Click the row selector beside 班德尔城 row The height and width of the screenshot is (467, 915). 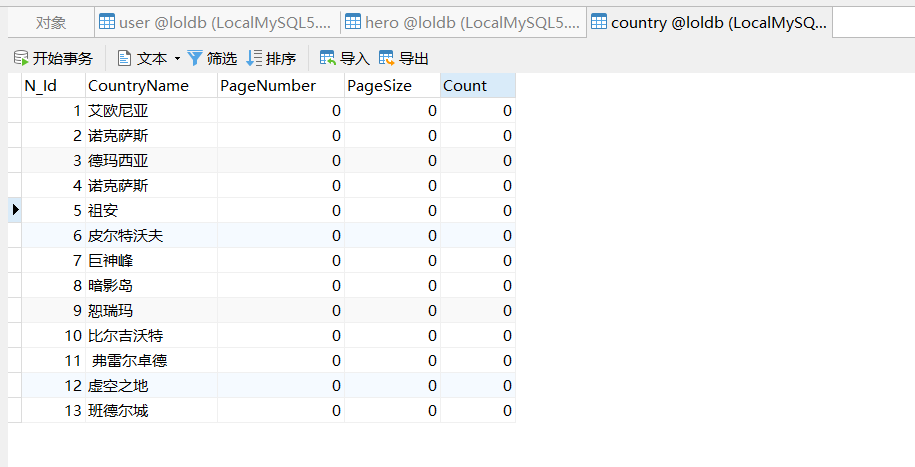click(x=15, y=410)
